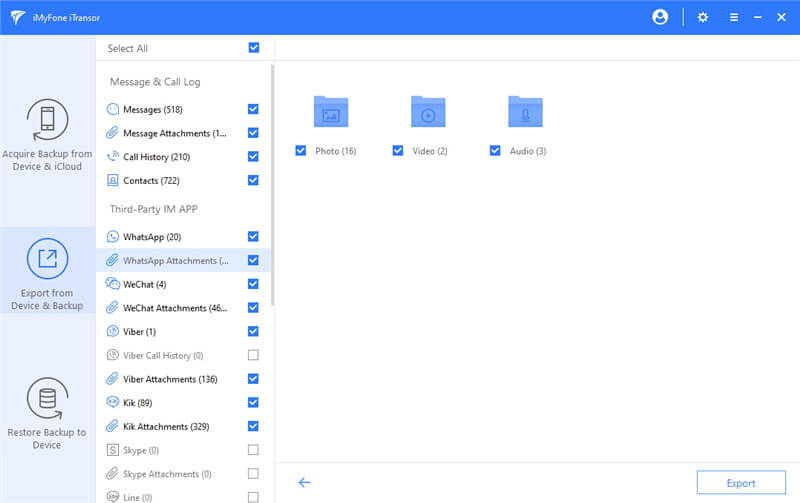The height and width of the screenshot is (503, 800).
Task: Uncheck the WeChat (4) checkbox
Action: [253, 284]
